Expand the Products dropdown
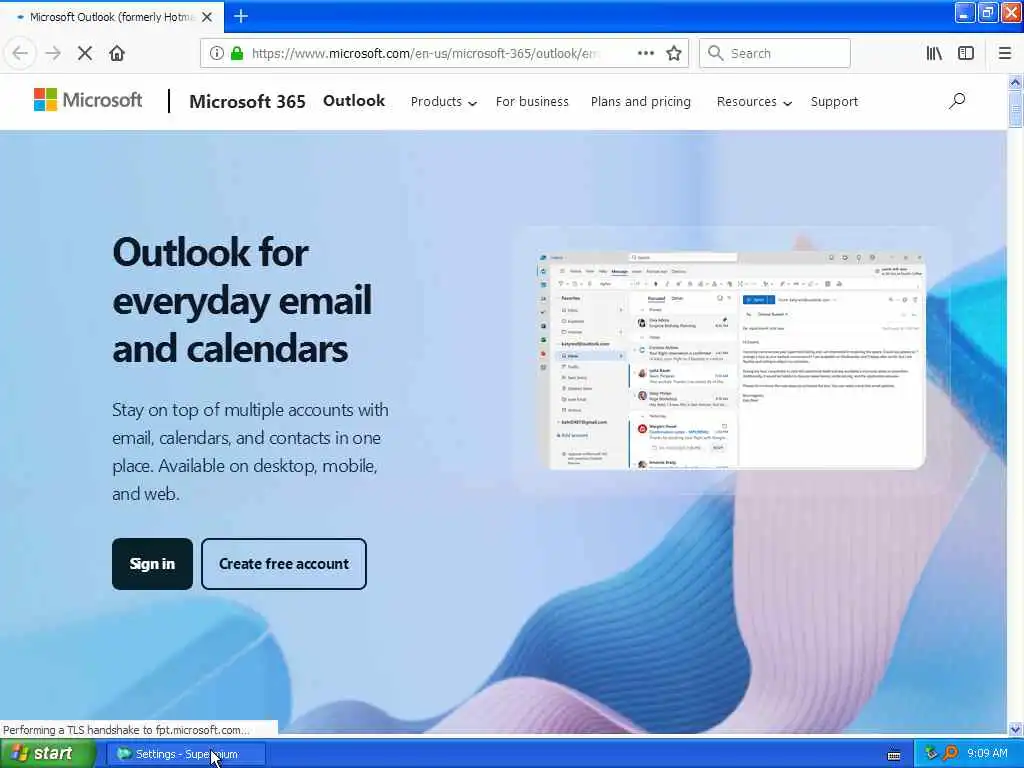The image size is (1024, 768). click(443, 101)
